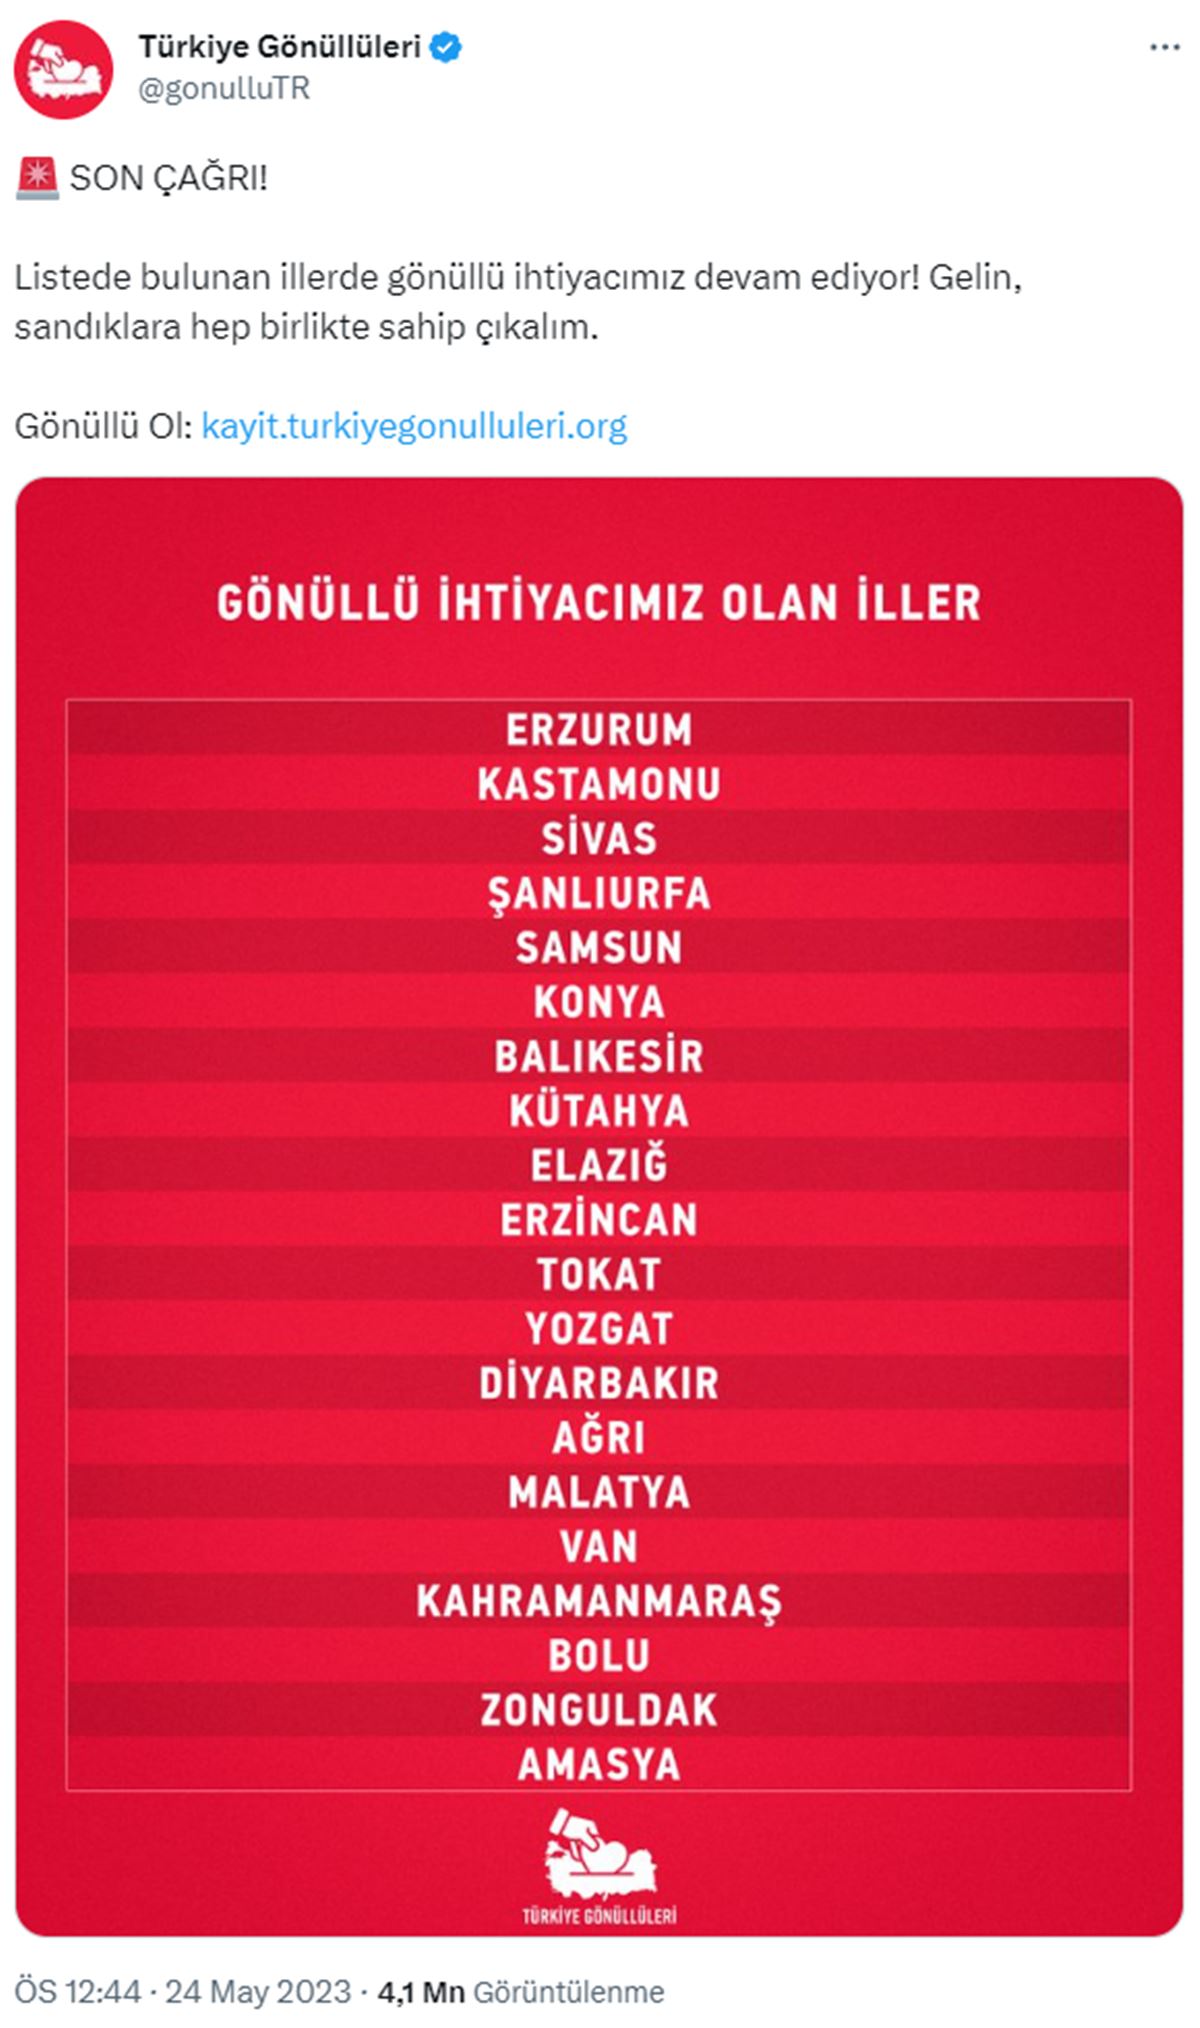
Task: Click the GÖNÜLLÜ İHTİYACIMIZ OLAN İLLER heading
Action: point(600,600)
